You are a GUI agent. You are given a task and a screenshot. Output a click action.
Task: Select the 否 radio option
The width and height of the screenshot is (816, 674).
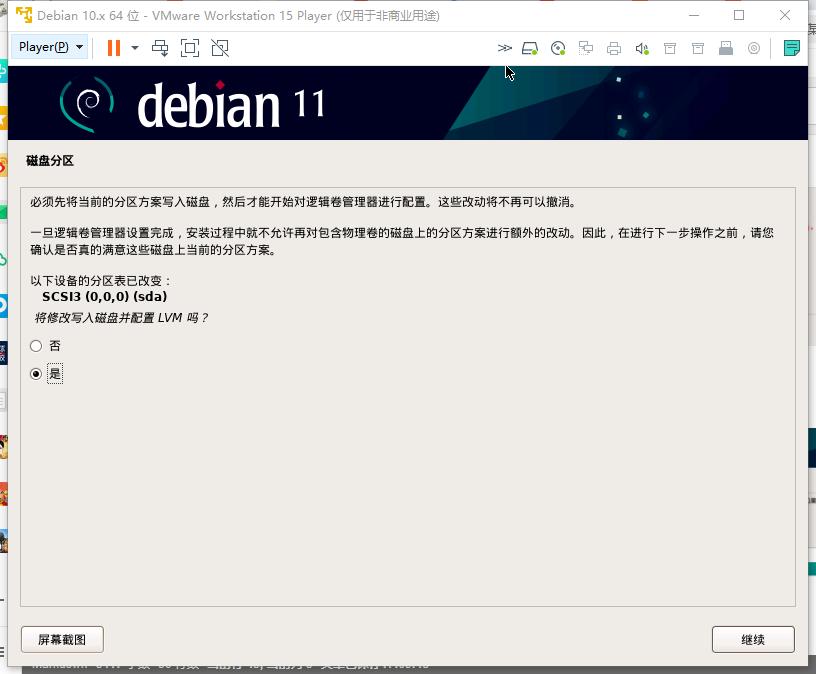pos(36,346)
